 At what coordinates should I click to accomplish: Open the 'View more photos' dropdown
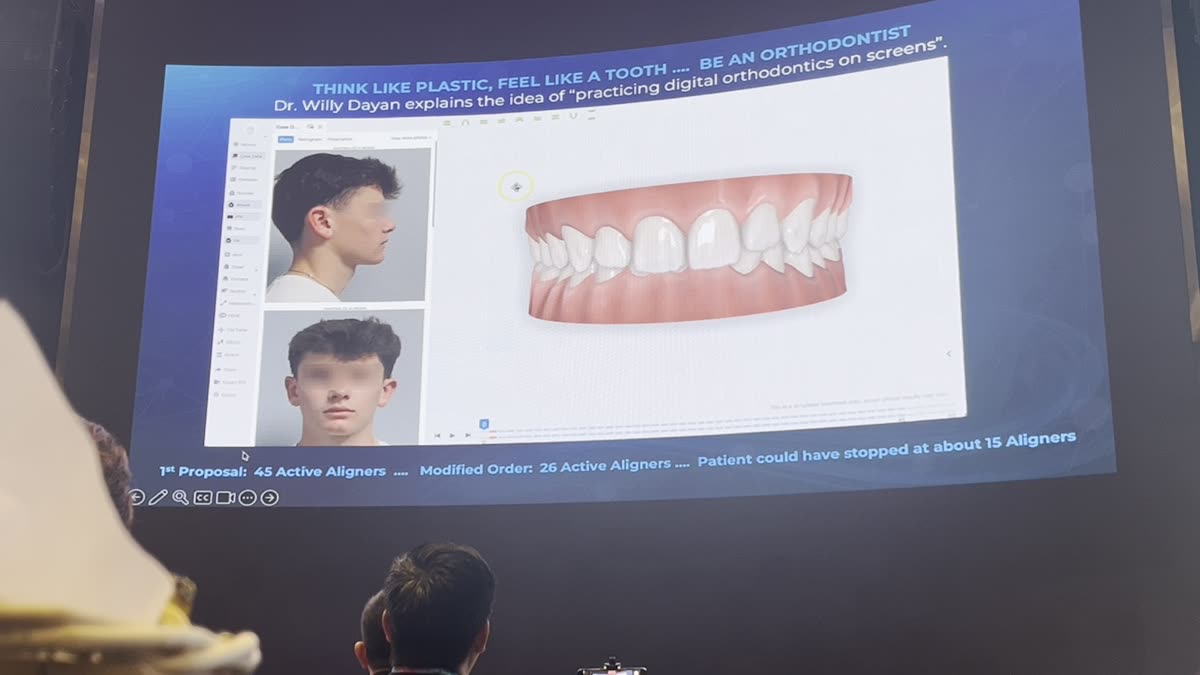pyautogui.click(x=410, y=137)
